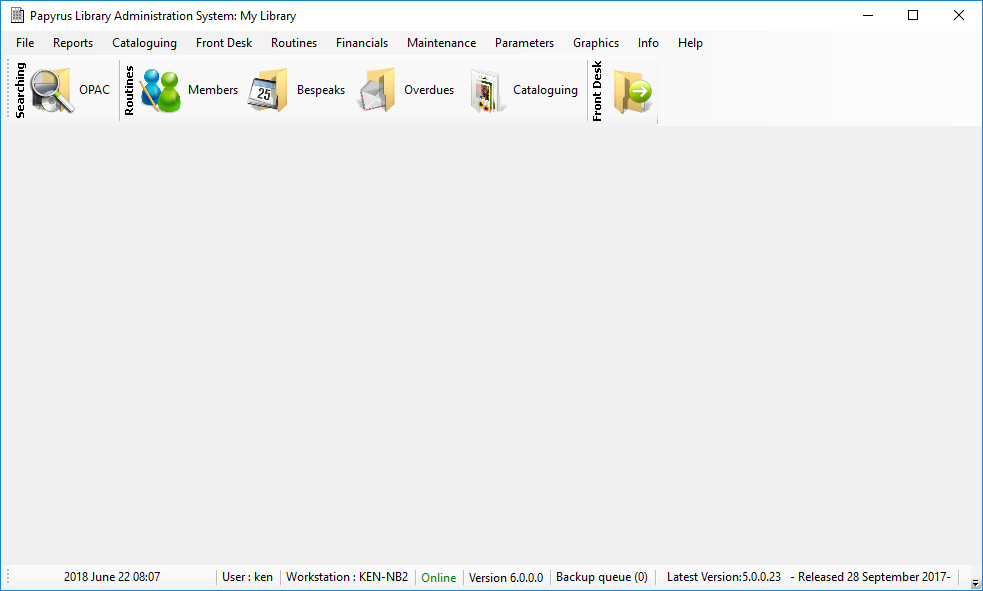Image resolution: width=983 pixels, height=591 pixels.
Task: Expand the status bar overflow arrow
Action: coord(975,583)
